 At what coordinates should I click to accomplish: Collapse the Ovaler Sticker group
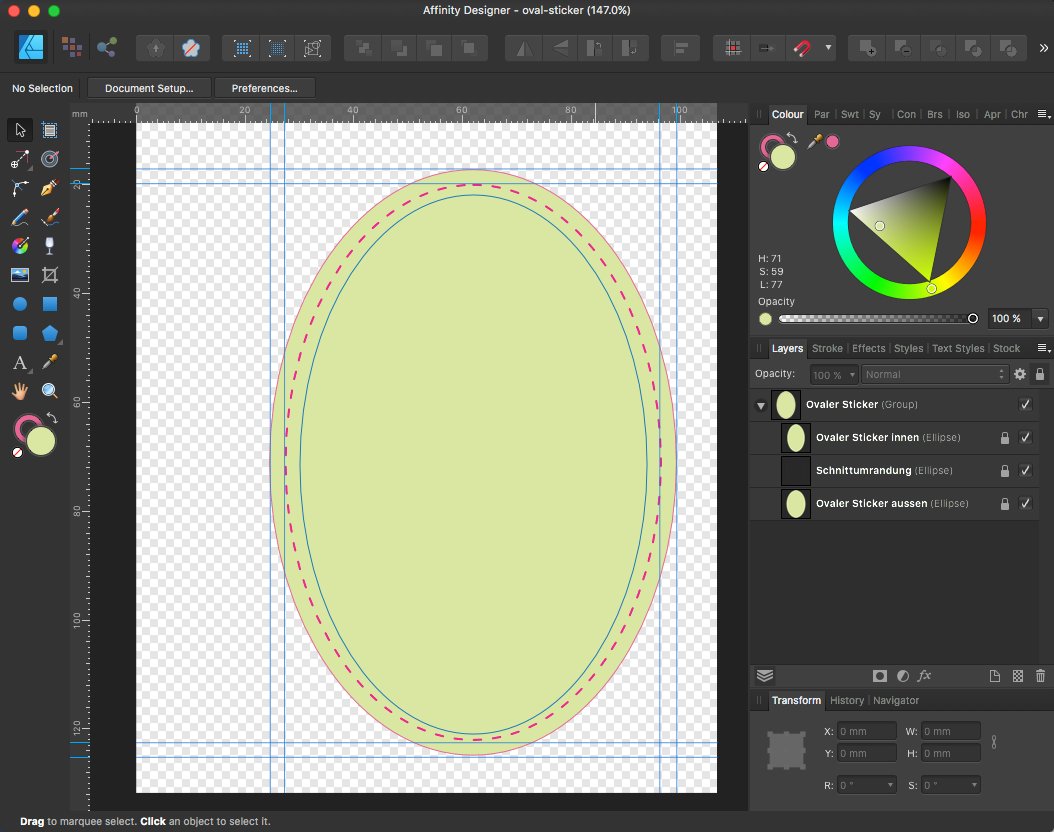761,405
